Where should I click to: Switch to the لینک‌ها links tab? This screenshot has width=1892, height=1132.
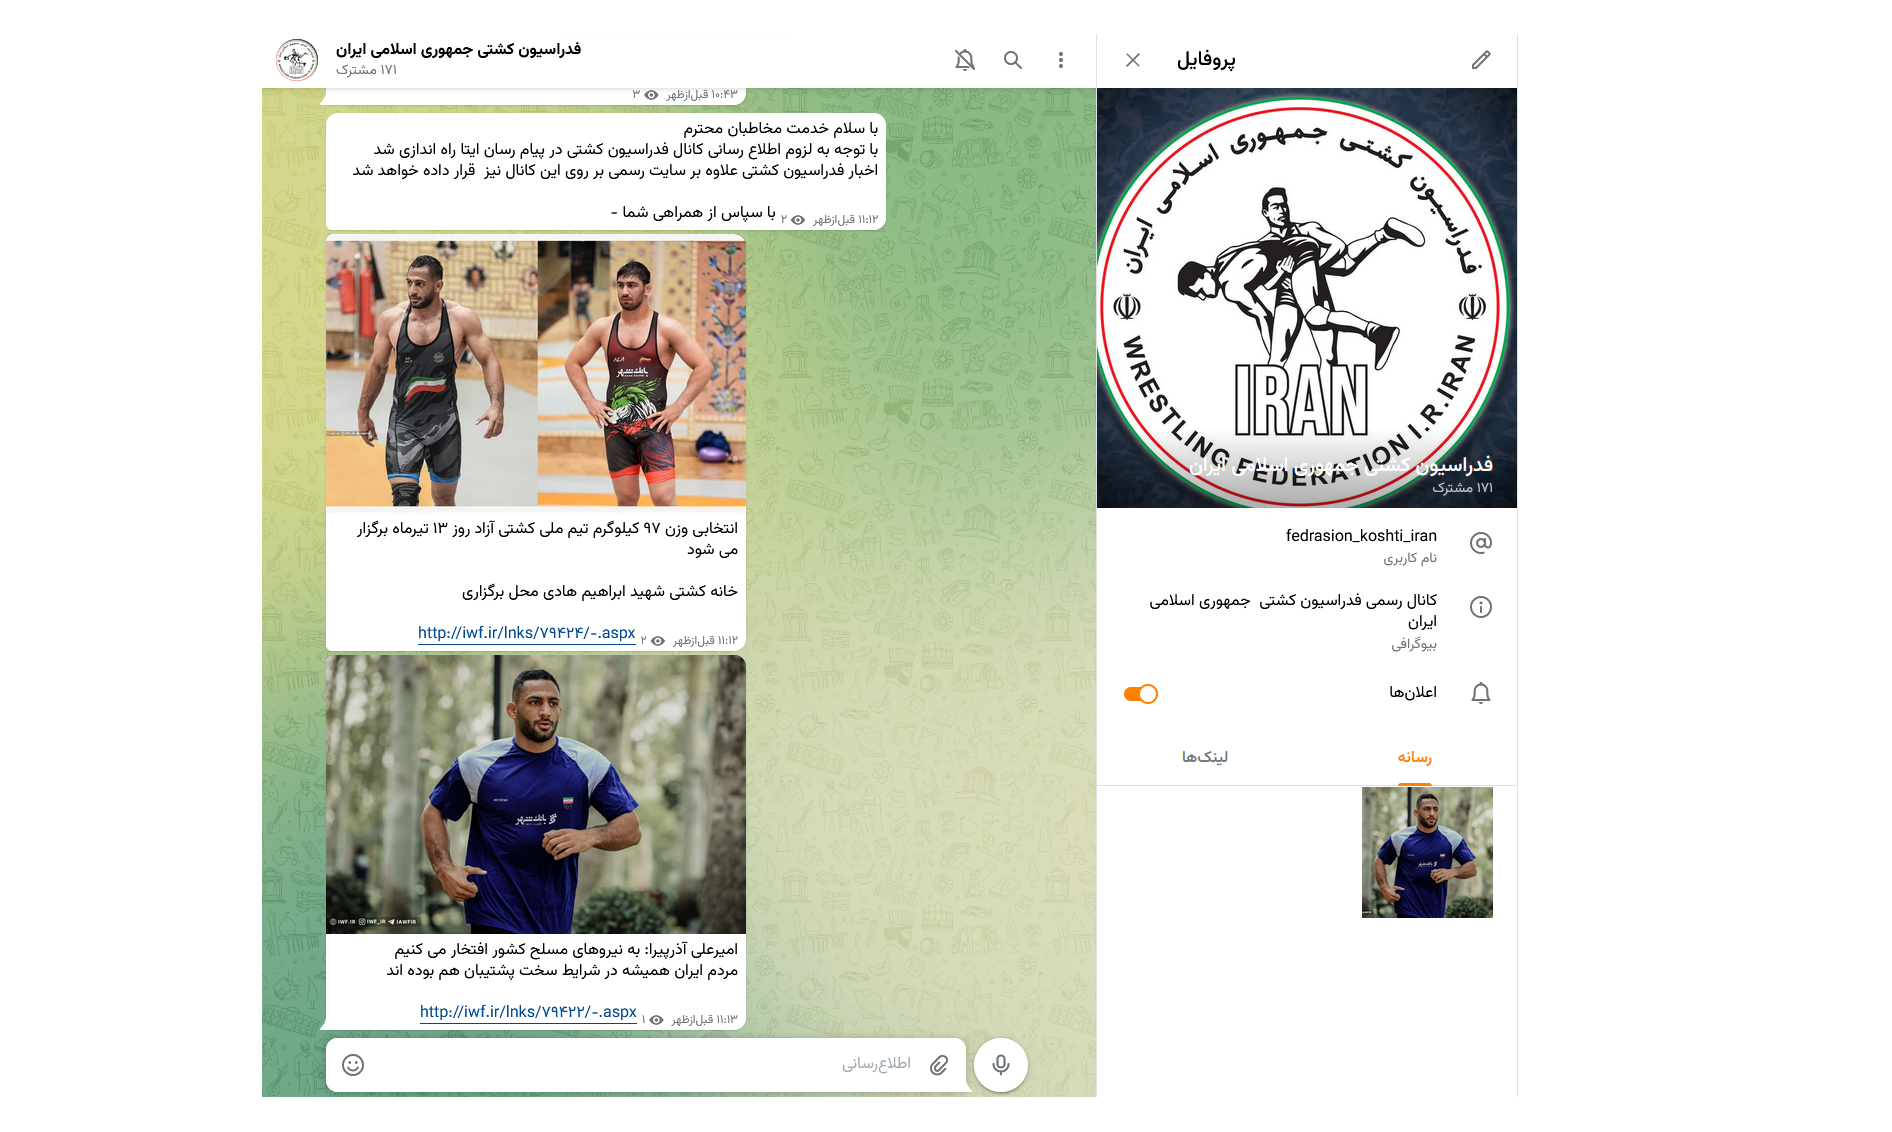[1204, 757]
